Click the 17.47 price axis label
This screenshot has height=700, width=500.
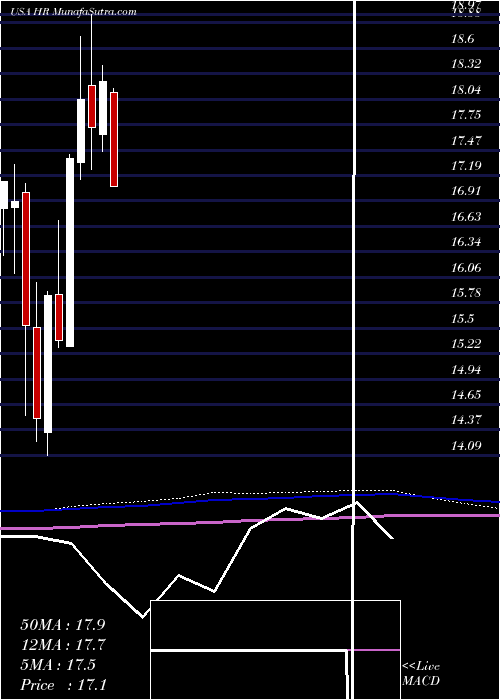[x=466, y=141]
